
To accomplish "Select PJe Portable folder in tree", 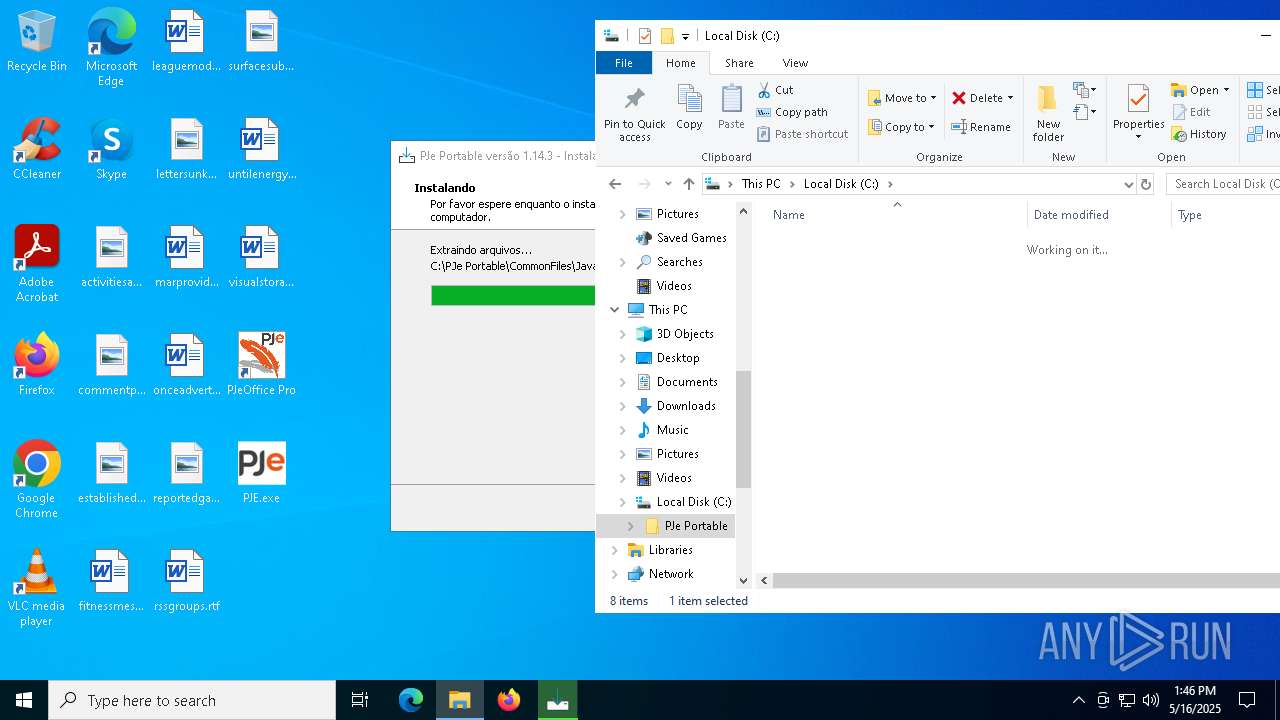I will 696,526.
